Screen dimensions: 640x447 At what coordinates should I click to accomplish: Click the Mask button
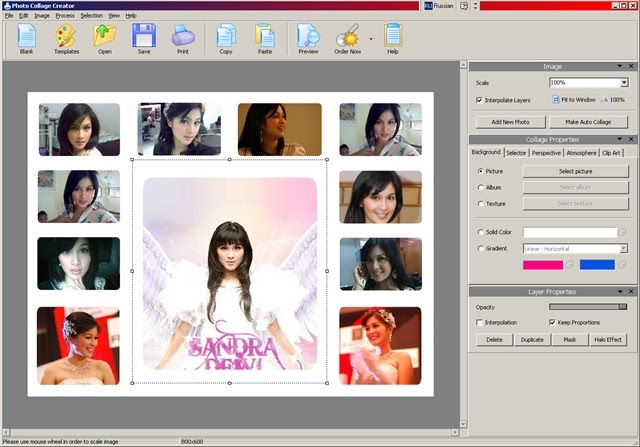click(x=570, y=340)
